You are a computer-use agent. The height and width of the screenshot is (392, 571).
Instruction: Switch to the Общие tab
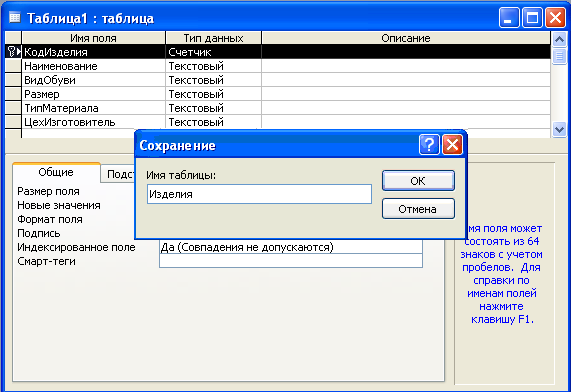[x=56, y=172]
